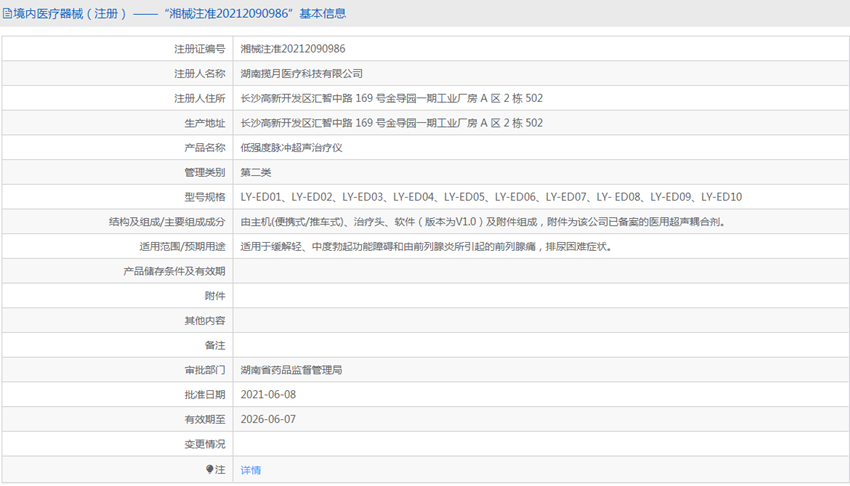The width and height of the screenshot is (850, 486).
Task: Click expiry date 2026-06-07
Action: pyautogui.click(x=268, y=419)
